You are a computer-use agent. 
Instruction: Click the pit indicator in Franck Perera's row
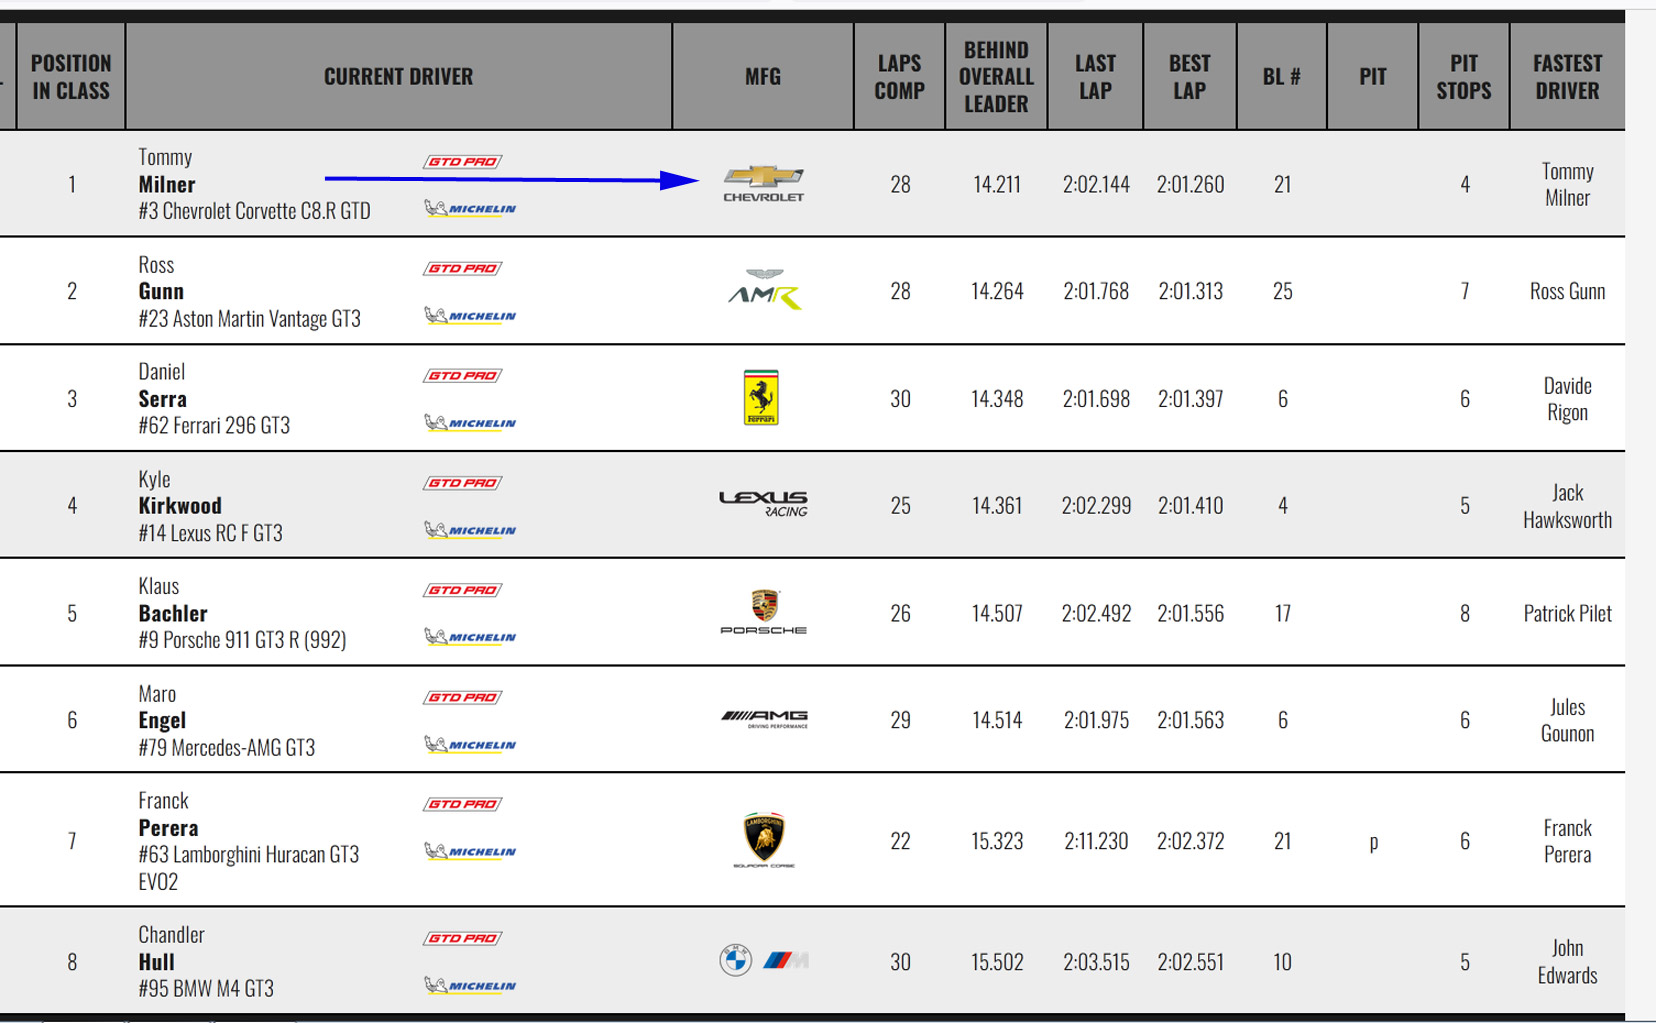(1373, 842)
